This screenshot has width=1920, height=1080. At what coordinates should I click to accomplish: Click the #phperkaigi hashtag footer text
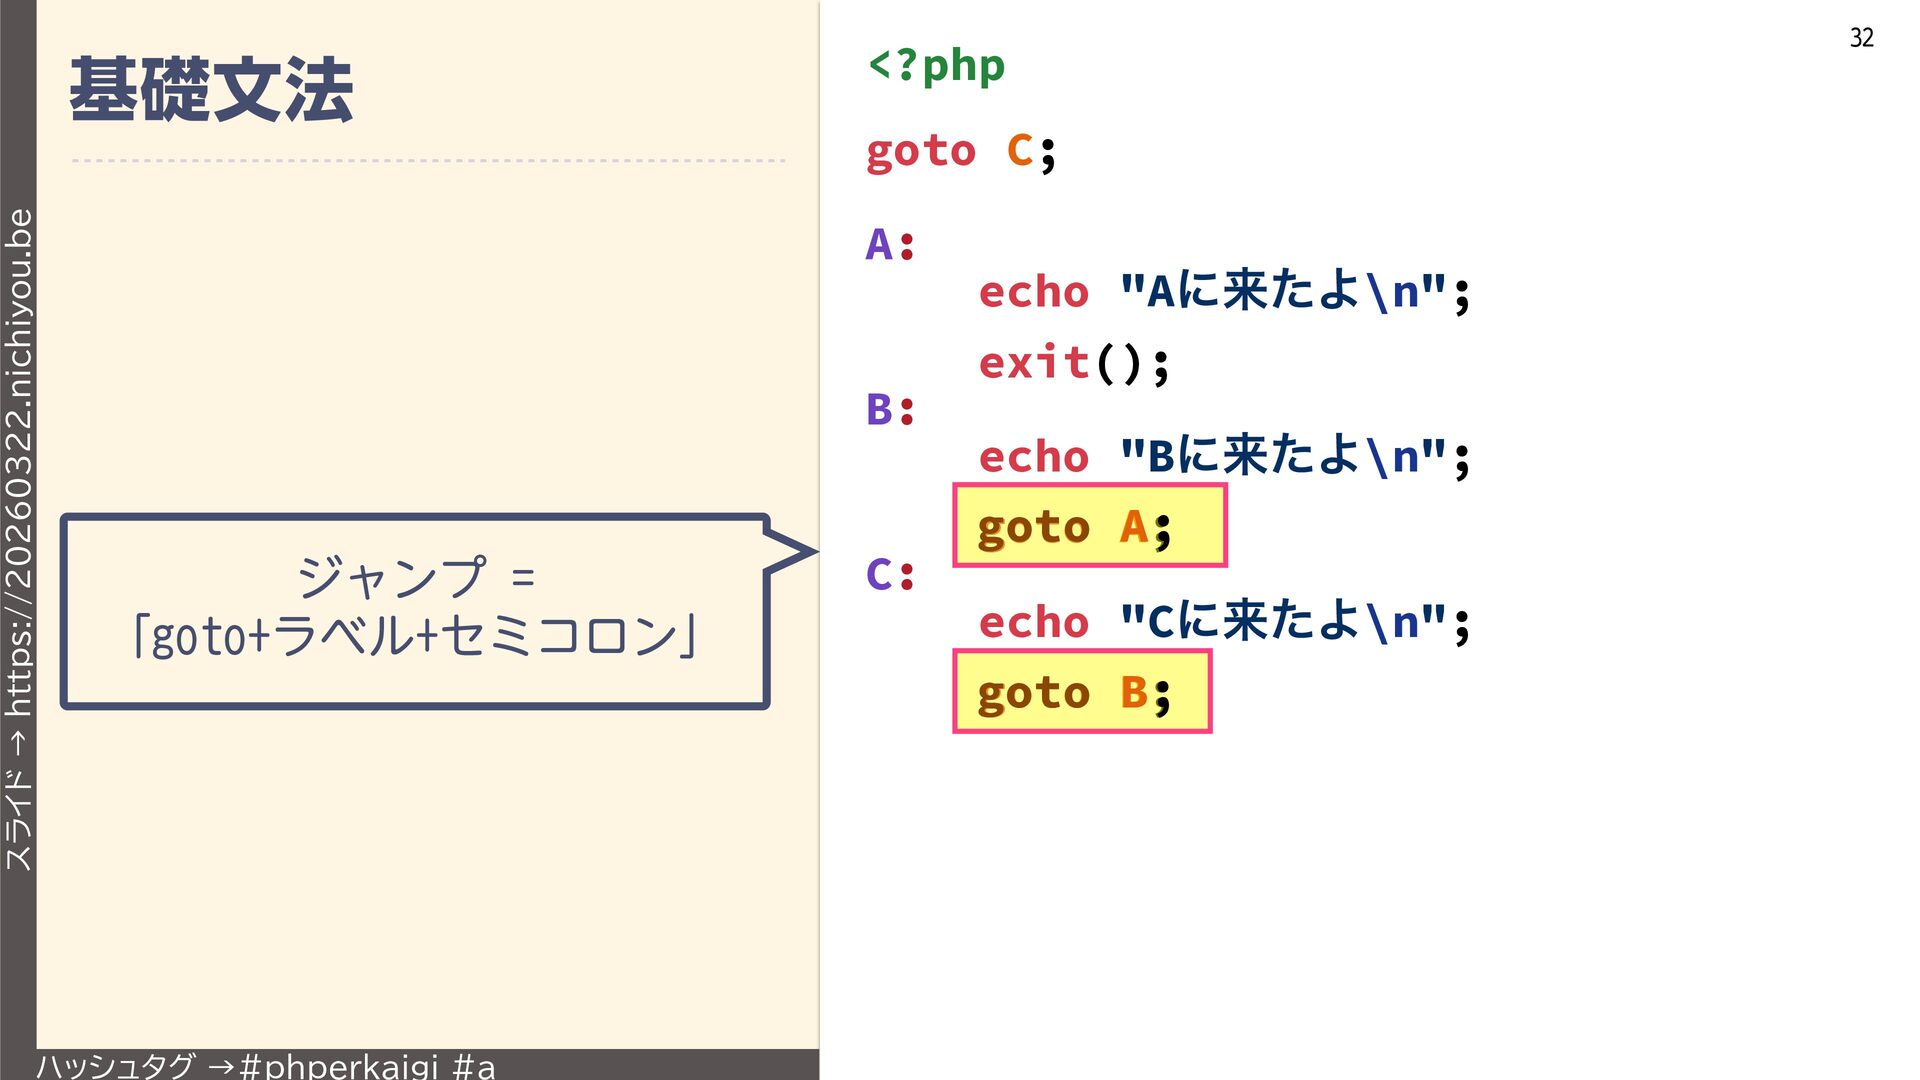pyautogui.click(x=340, y=1065)
